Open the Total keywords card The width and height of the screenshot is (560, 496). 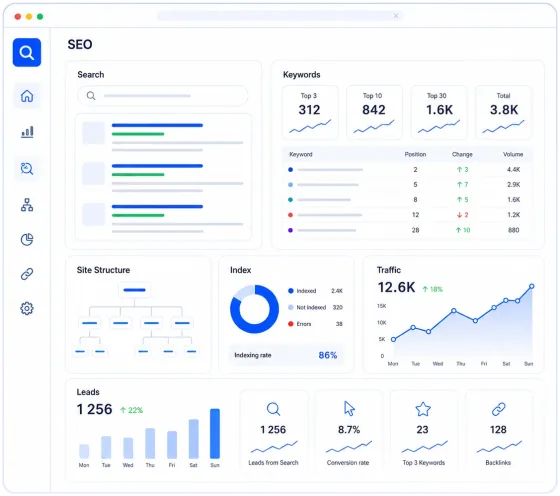click(x=504, y=112)
